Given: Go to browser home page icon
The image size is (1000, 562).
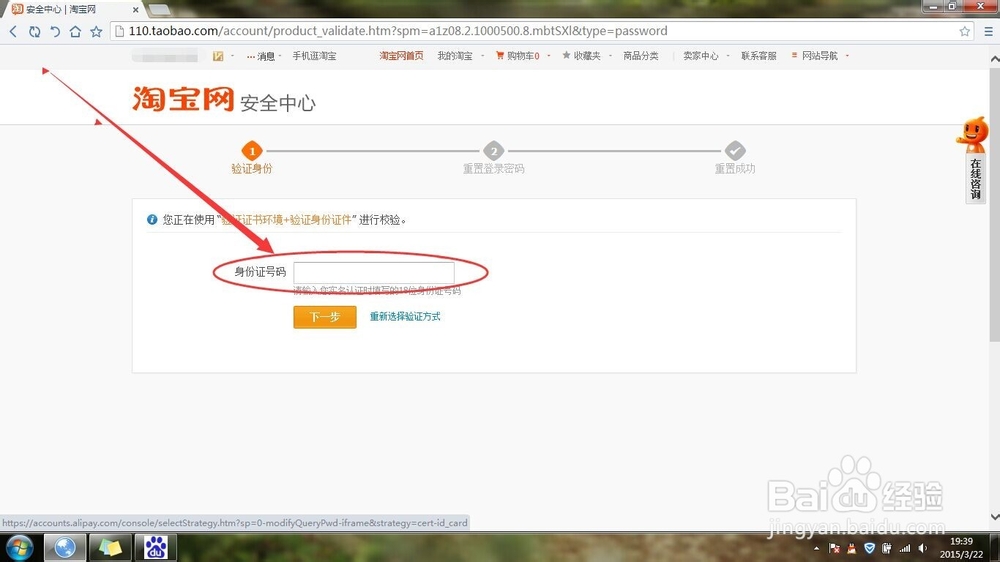Looking at the screenshot, I should [x=75, y=31].
